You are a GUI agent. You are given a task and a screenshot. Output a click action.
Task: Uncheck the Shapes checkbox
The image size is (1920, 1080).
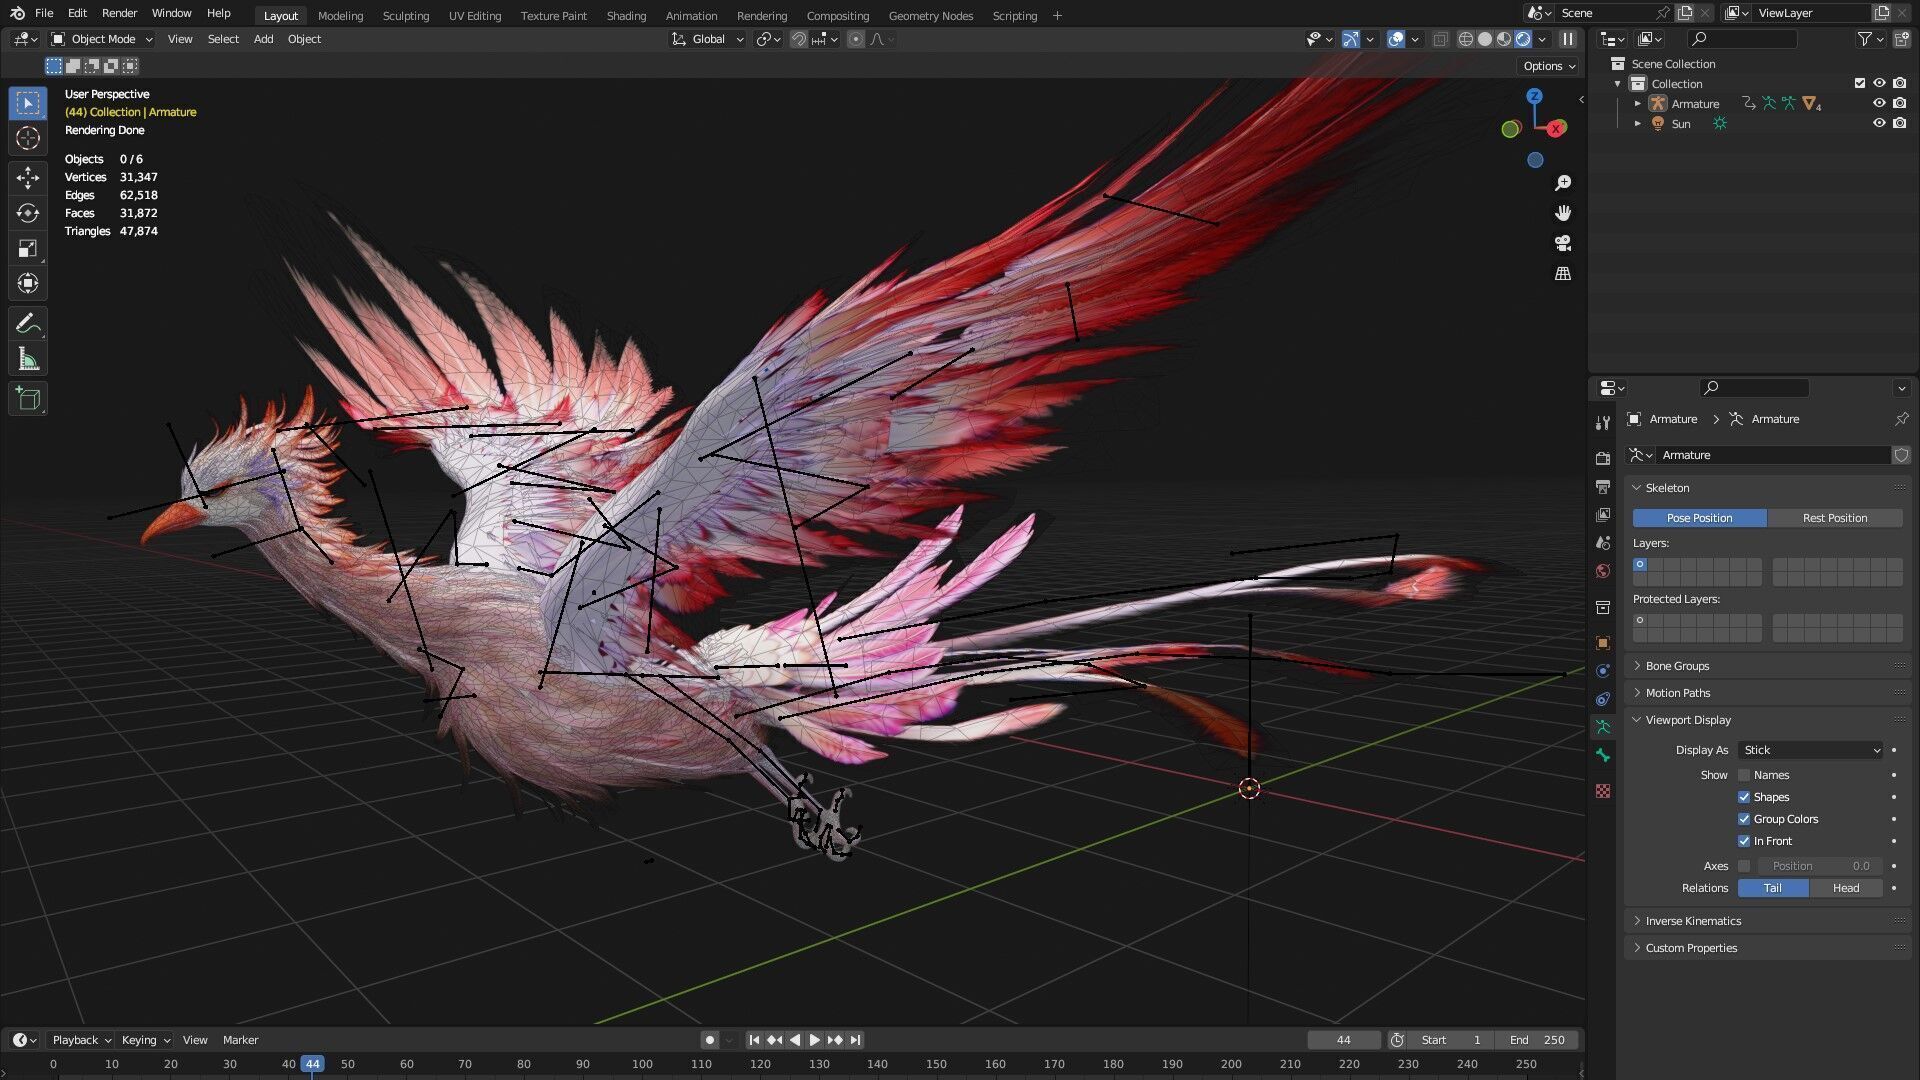coord(1744,797)
